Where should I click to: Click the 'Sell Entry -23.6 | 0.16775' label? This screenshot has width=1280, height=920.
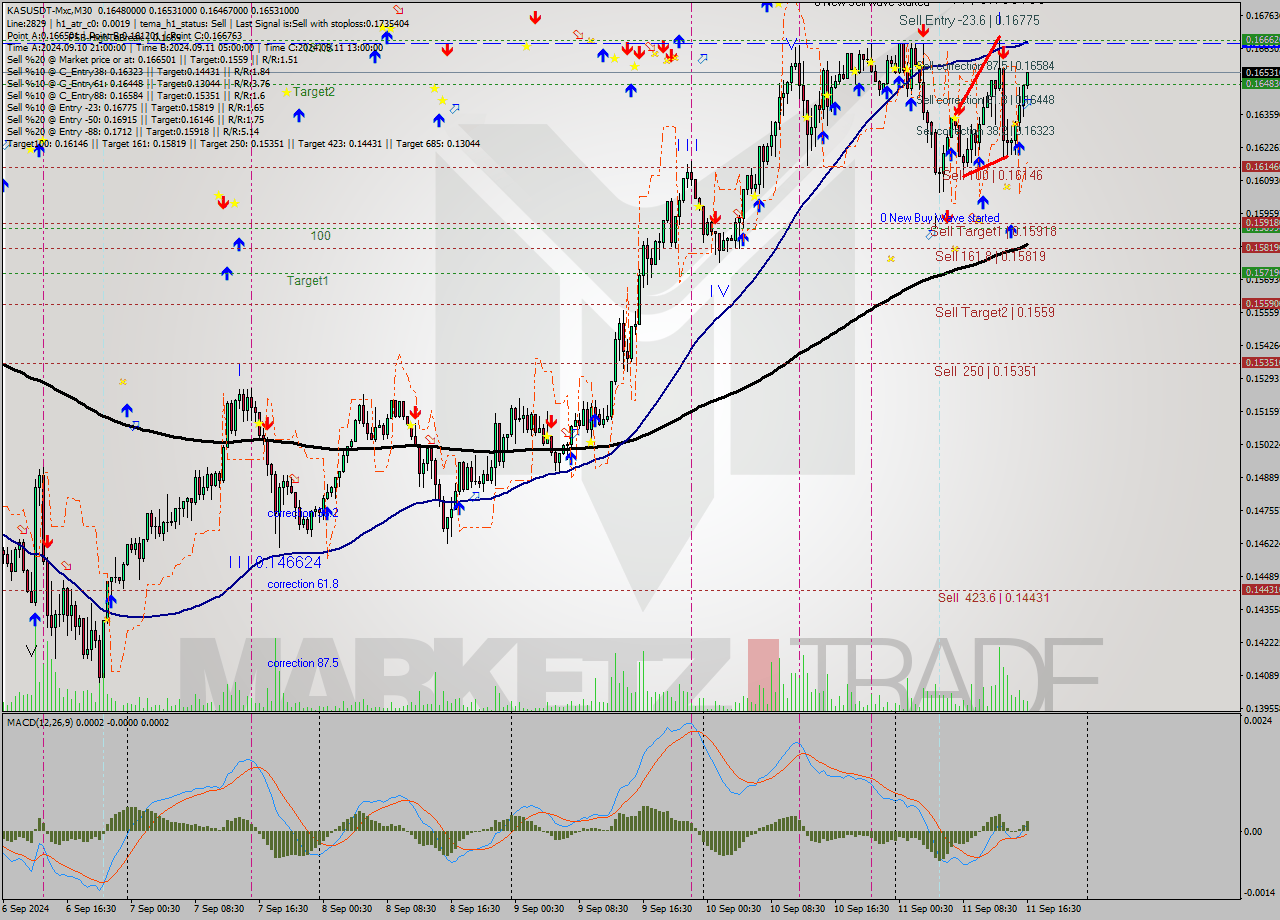(969, 20)
